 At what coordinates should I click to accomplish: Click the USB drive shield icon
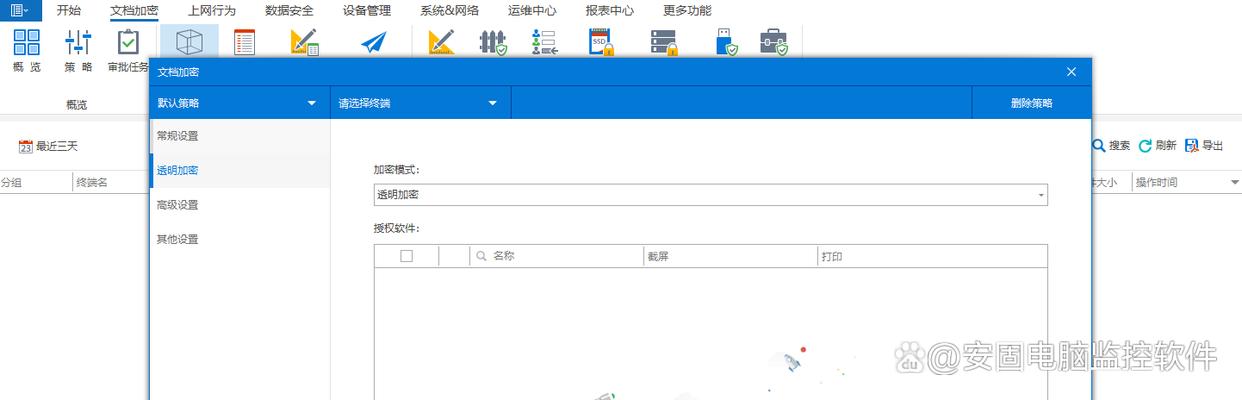point(727,42)
